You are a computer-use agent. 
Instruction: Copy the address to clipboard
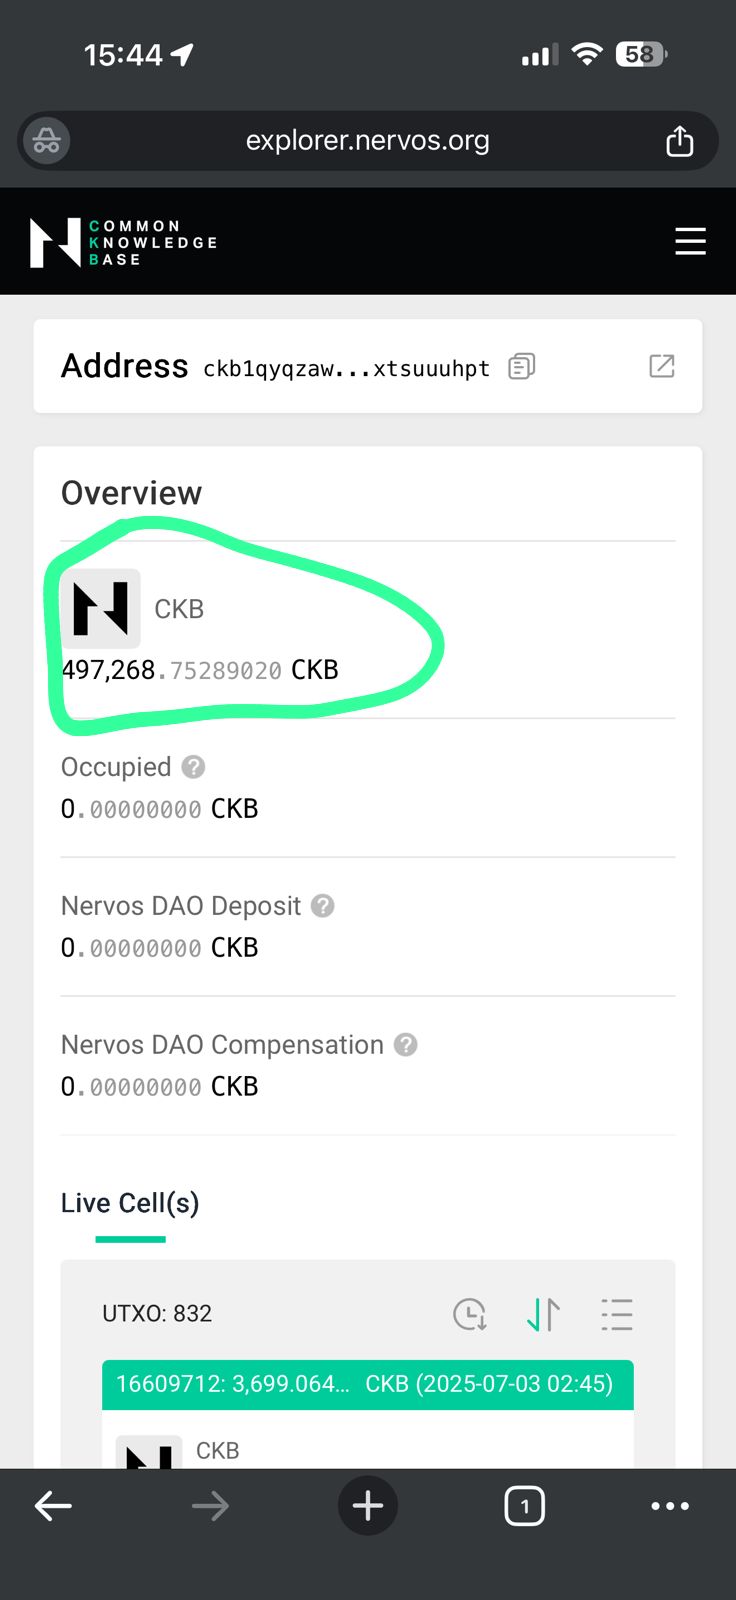pos(521,367)
